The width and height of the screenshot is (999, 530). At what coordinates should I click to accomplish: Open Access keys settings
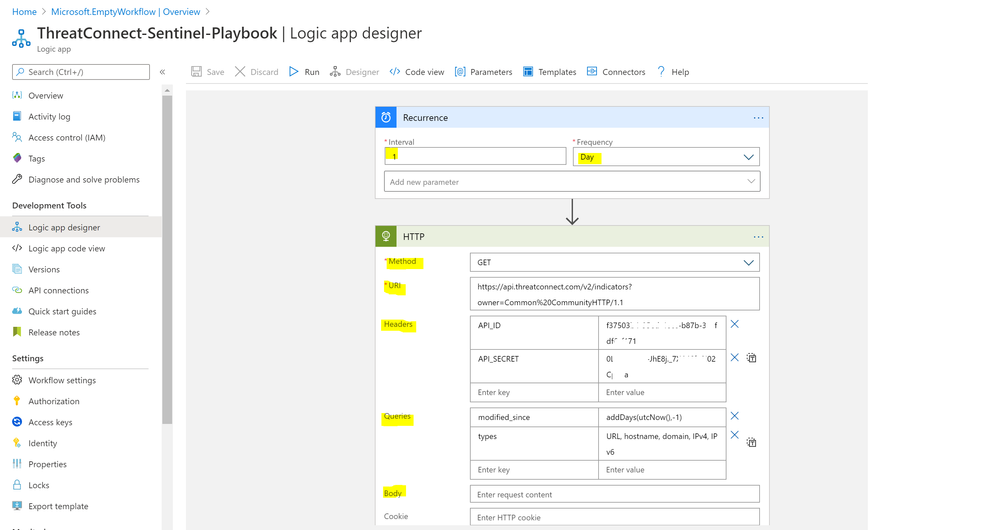coord(50,422)
